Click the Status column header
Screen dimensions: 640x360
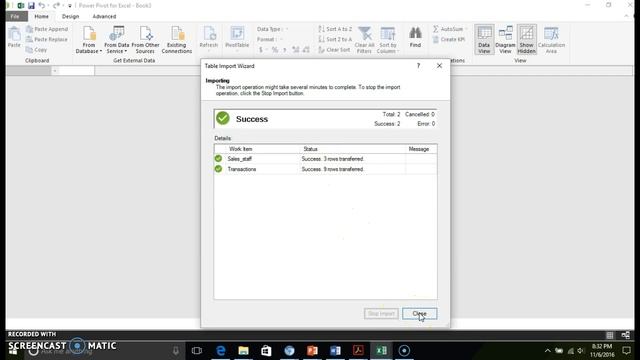click(310, 149)
